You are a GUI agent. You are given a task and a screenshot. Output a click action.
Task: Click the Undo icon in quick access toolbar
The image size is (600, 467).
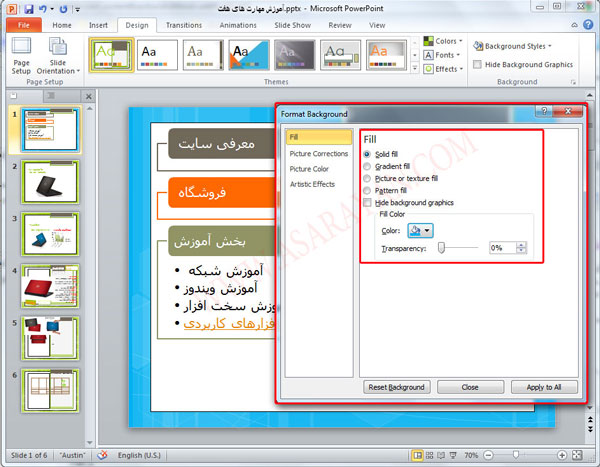(41, 8)
